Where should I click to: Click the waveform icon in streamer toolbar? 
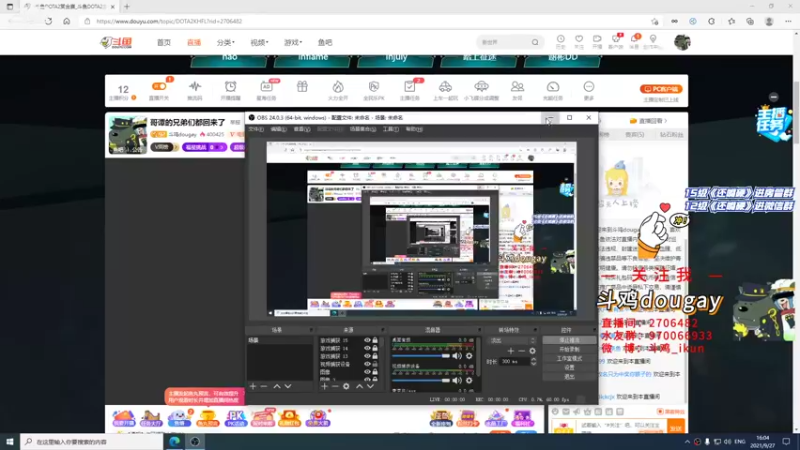pos(195,86)
